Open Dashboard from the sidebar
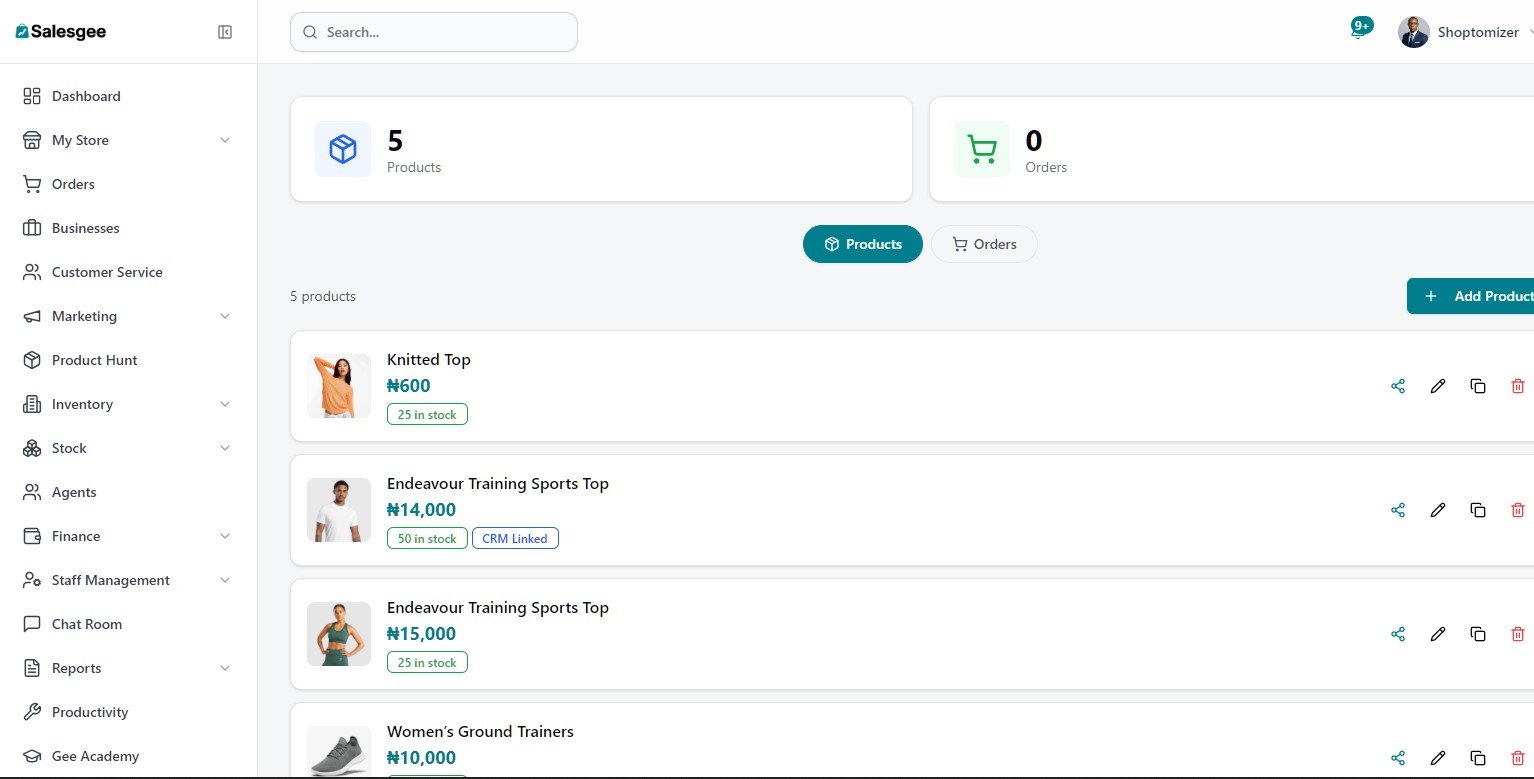Image resolution: width=1534 pixels, height=779 pixels. click(x=86, y=96)
